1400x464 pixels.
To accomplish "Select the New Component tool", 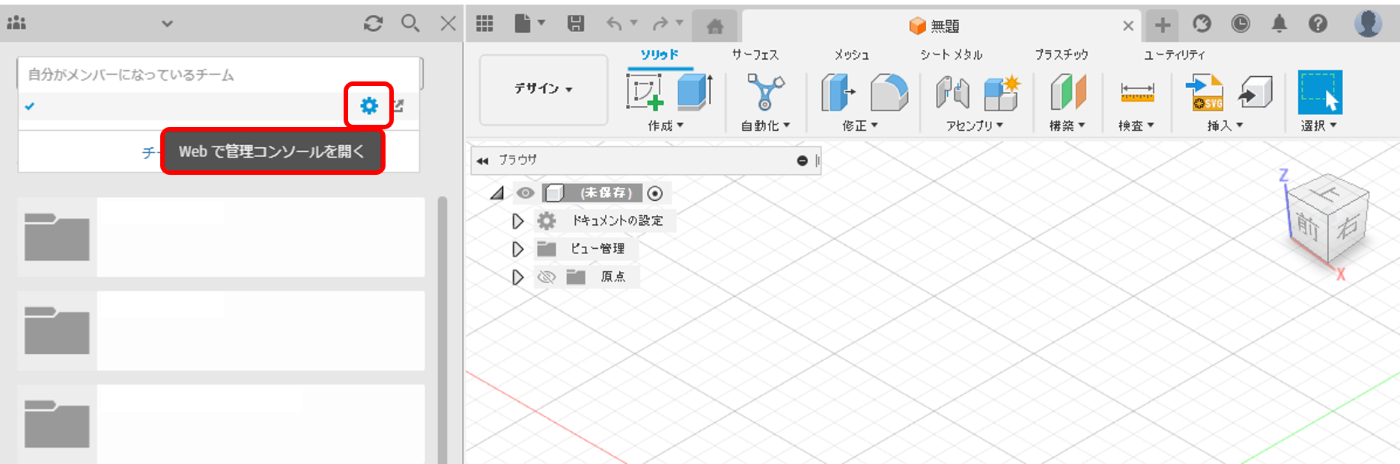I will click(x=1001, y=92).
